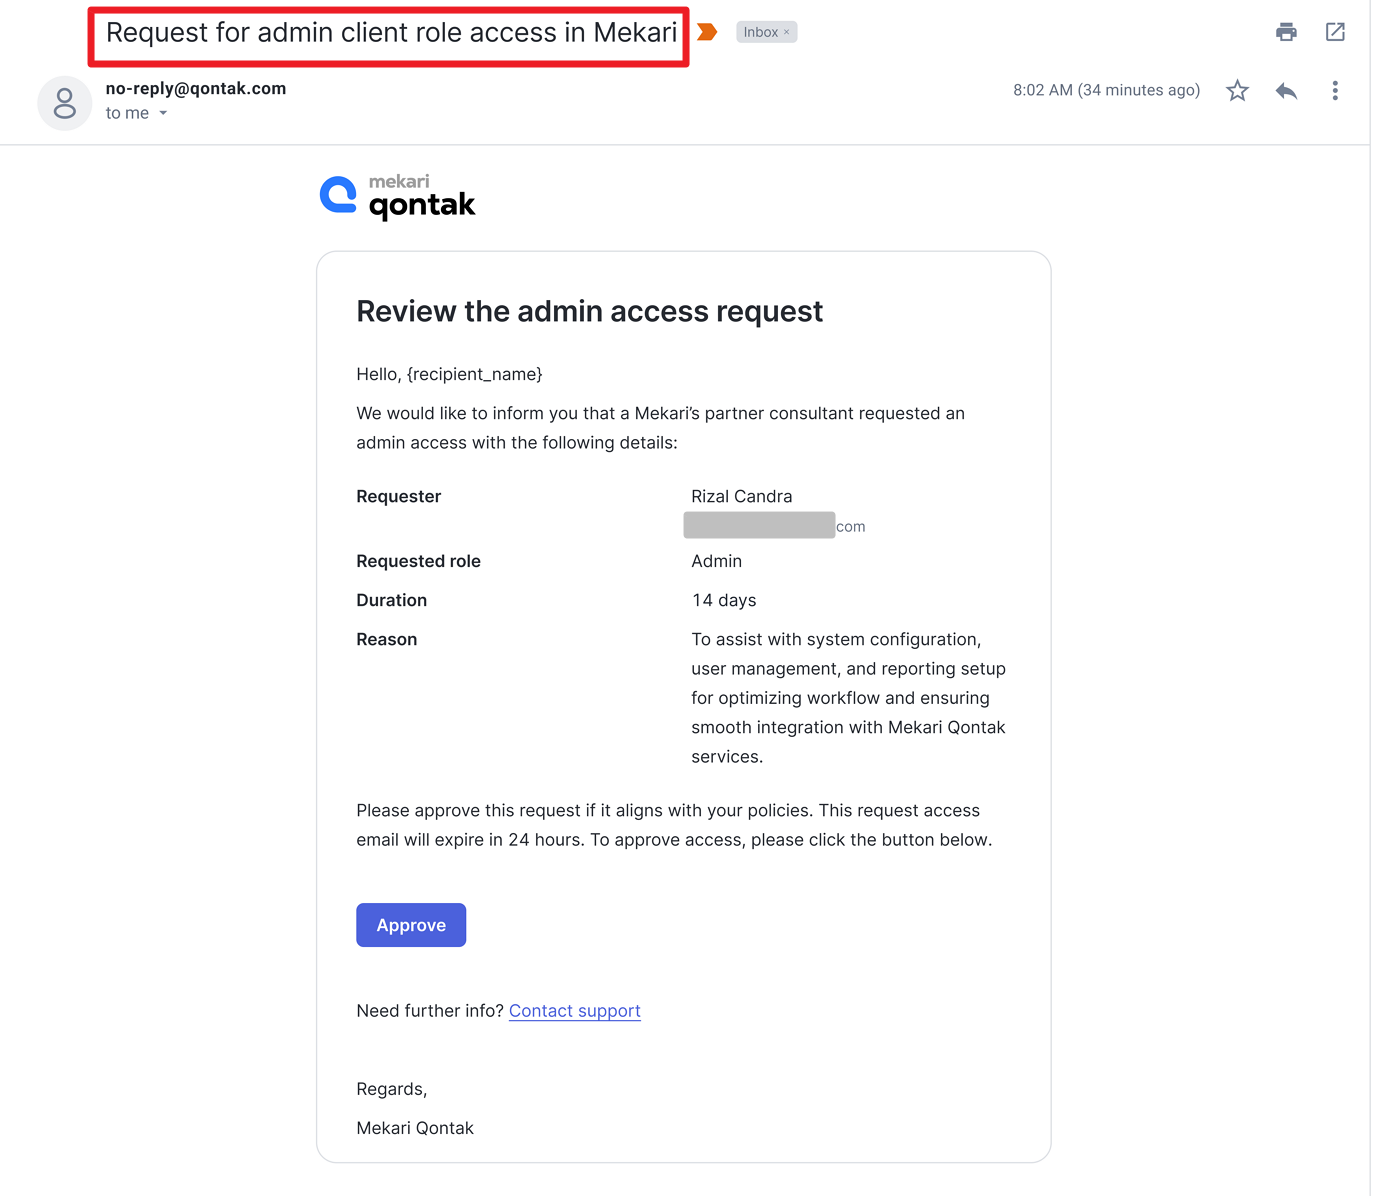Image resolution: width=1373 pixels, height=1196 pixels.
Task: Click the Mekari Qontak logo
Action: click(398, 197)
